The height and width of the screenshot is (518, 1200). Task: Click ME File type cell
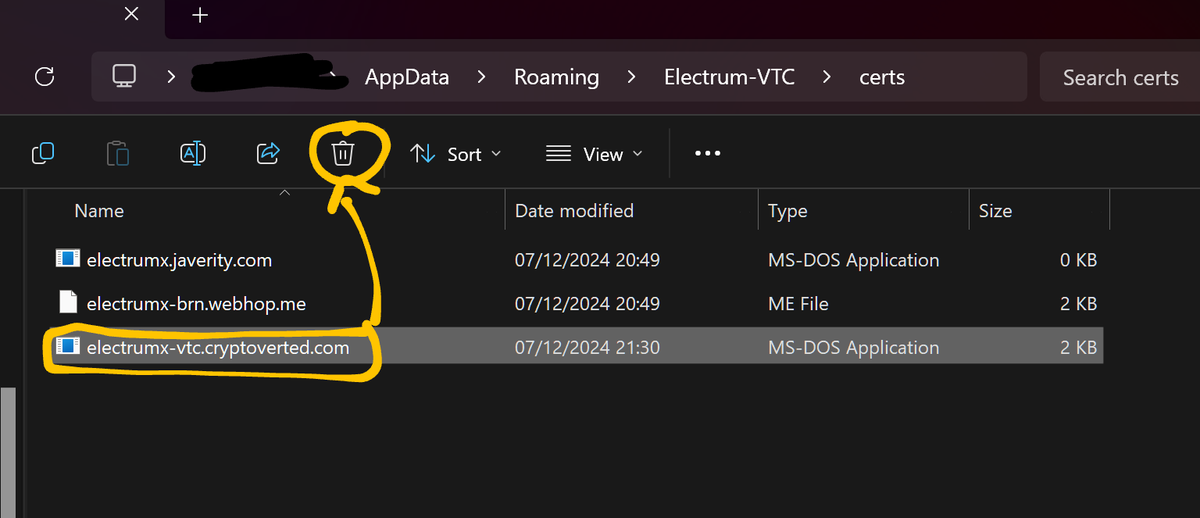(x=798, y=303)
